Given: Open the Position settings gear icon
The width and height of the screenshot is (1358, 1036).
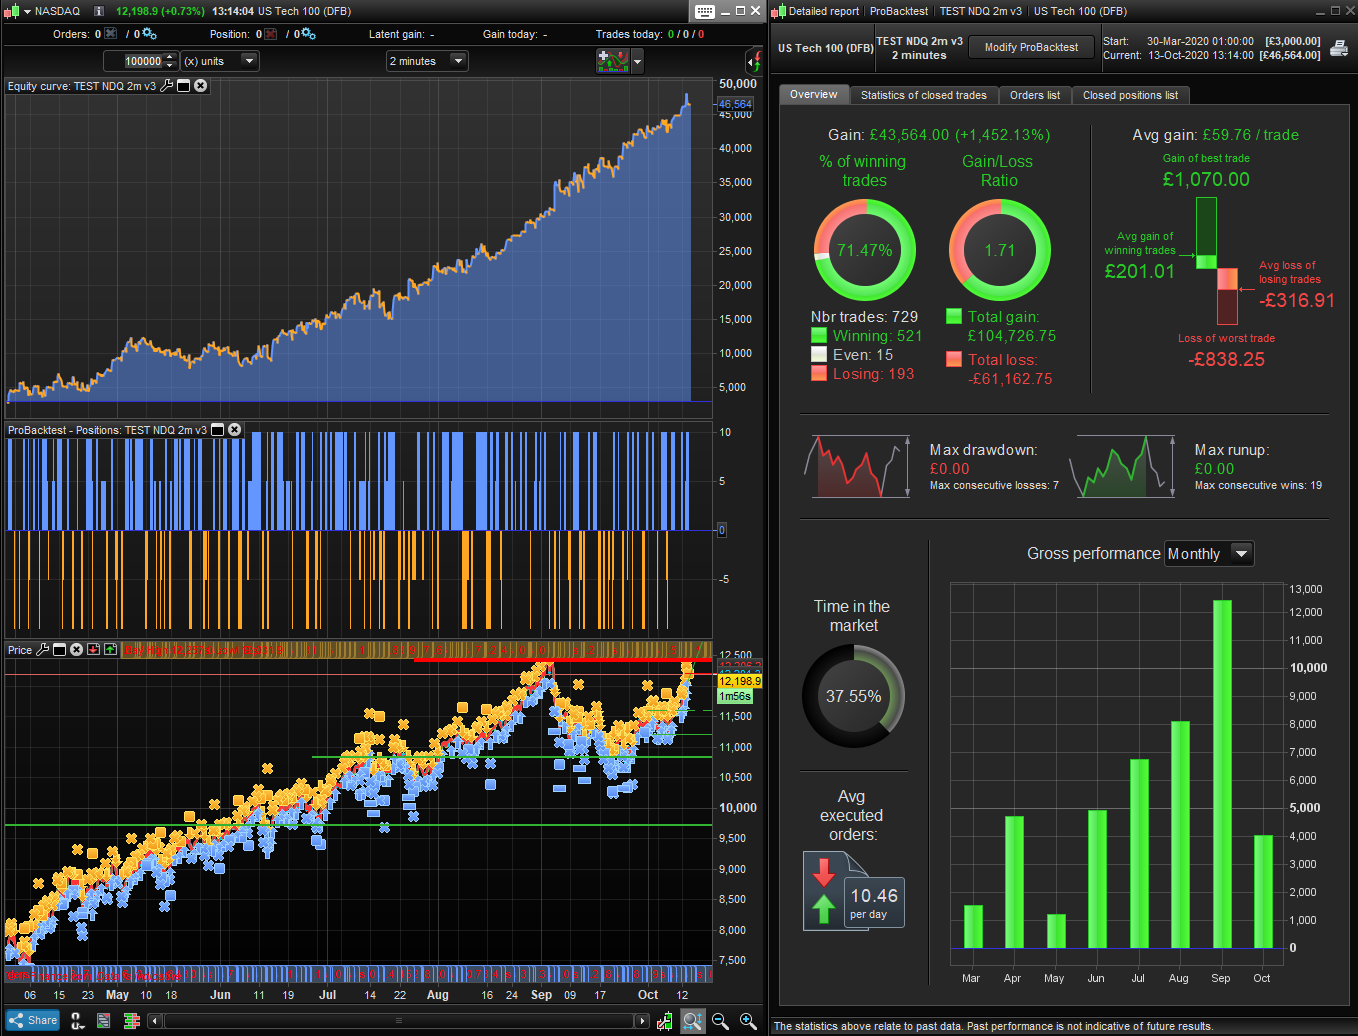Looking at the screenshot, I should pyautogui.click(x=308, y=34).
